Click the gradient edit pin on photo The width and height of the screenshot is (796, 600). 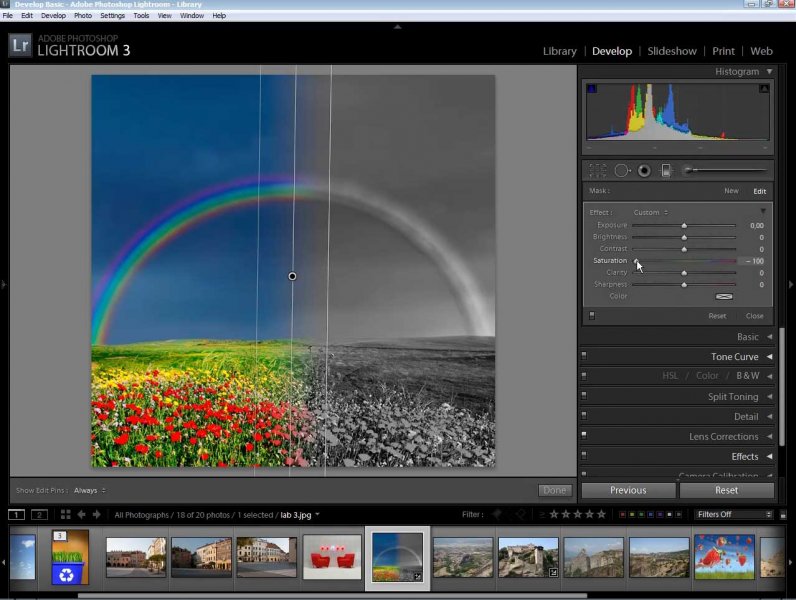pyautogui.click(x=292, y=276)
